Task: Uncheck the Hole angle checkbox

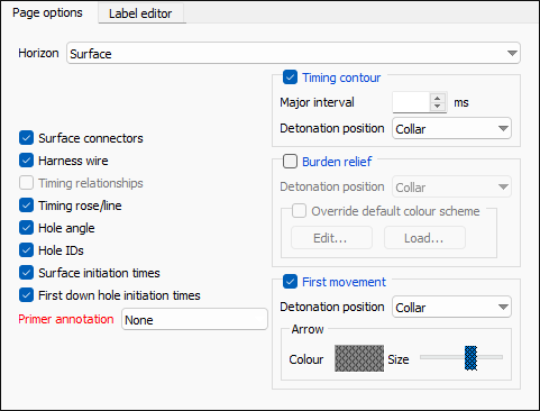Action: (26, 228)
